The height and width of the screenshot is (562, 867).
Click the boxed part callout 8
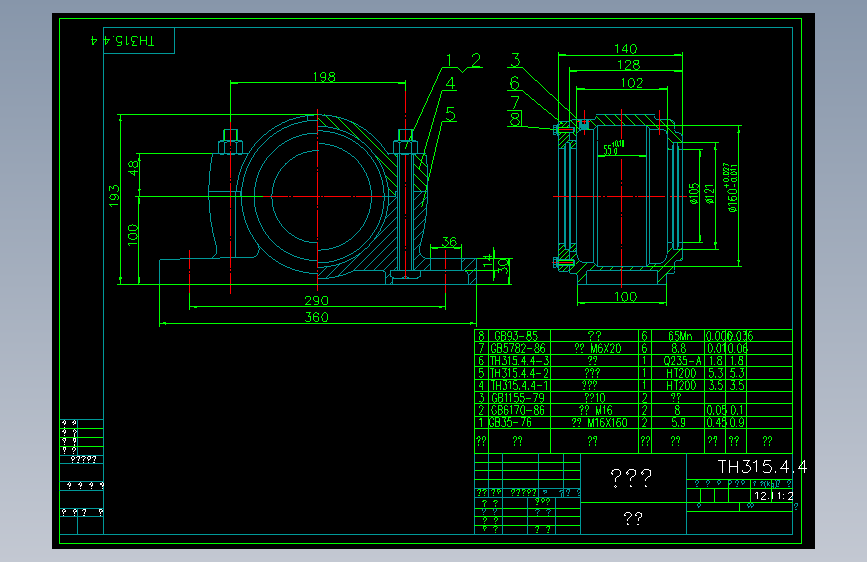click(x=515, y=118)
